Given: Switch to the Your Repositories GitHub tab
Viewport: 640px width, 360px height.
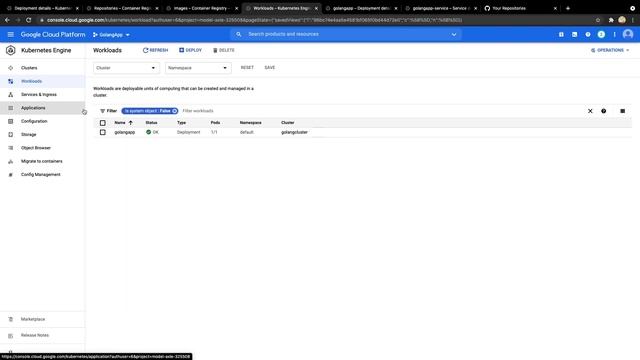Looking at the screenshot, I should [520, 8].
